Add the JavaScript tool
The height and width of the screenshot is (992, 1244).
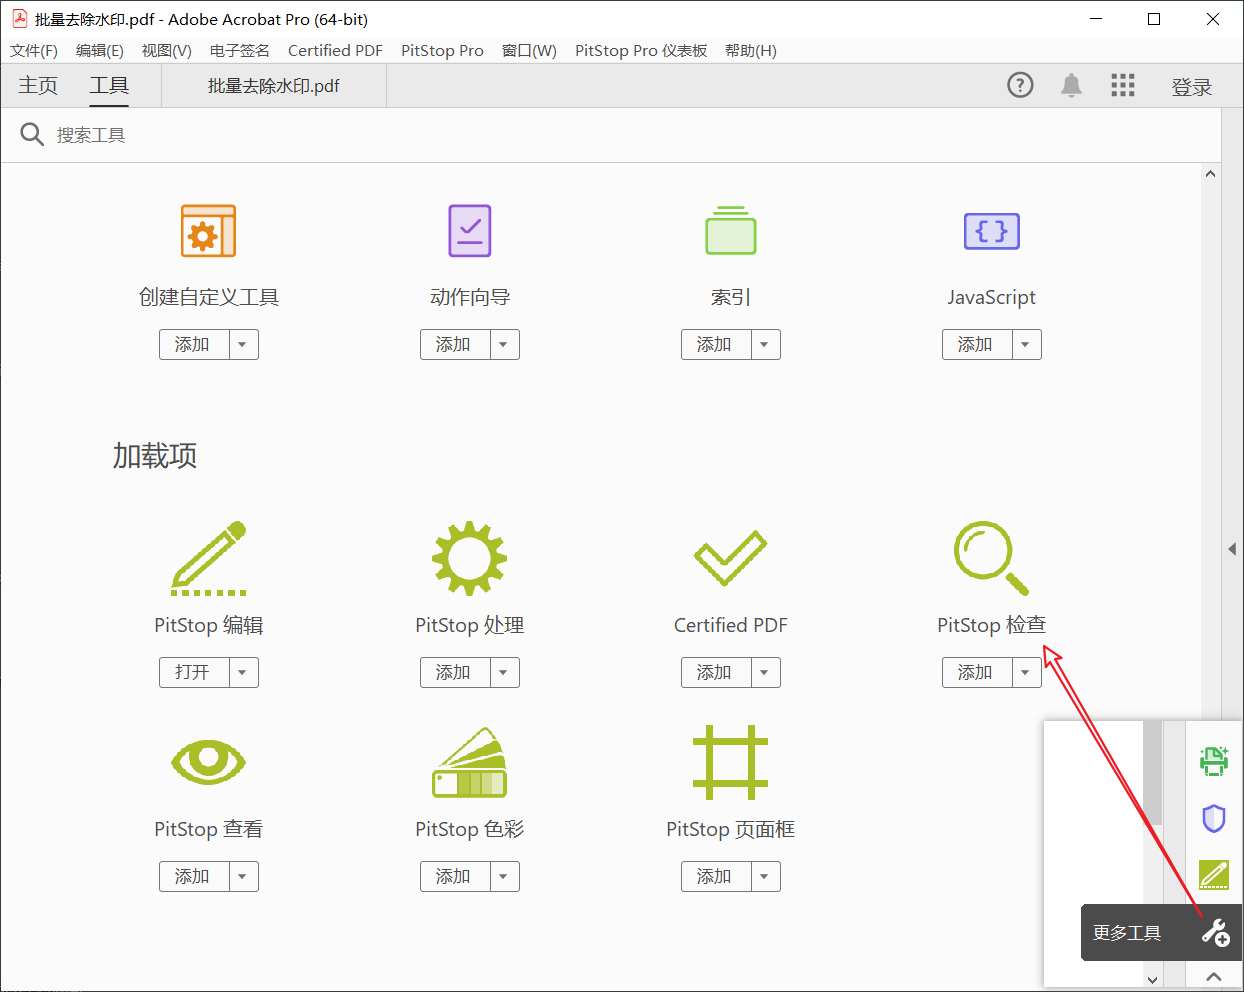[977, 344]
